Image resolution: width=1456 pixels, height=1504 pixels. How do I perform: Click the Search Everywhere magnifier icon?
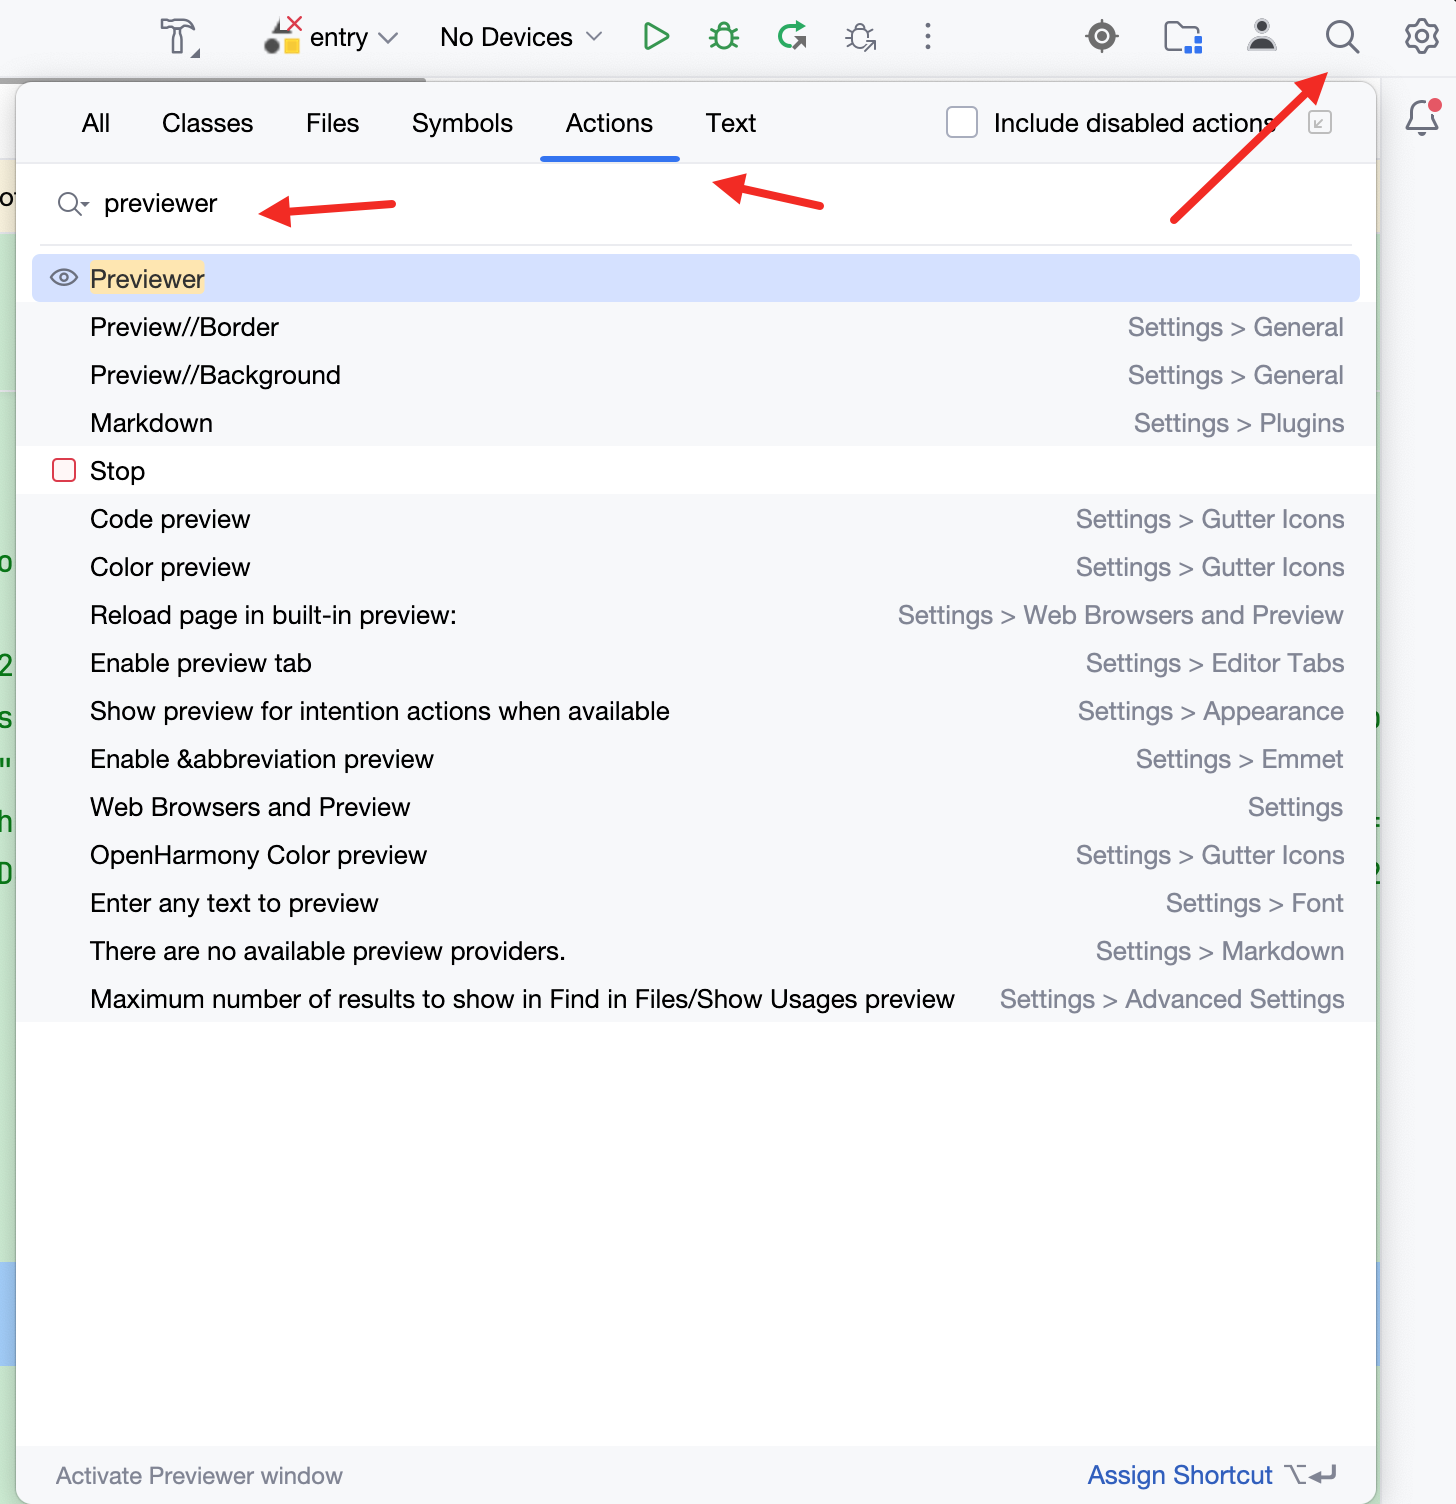1342,37
